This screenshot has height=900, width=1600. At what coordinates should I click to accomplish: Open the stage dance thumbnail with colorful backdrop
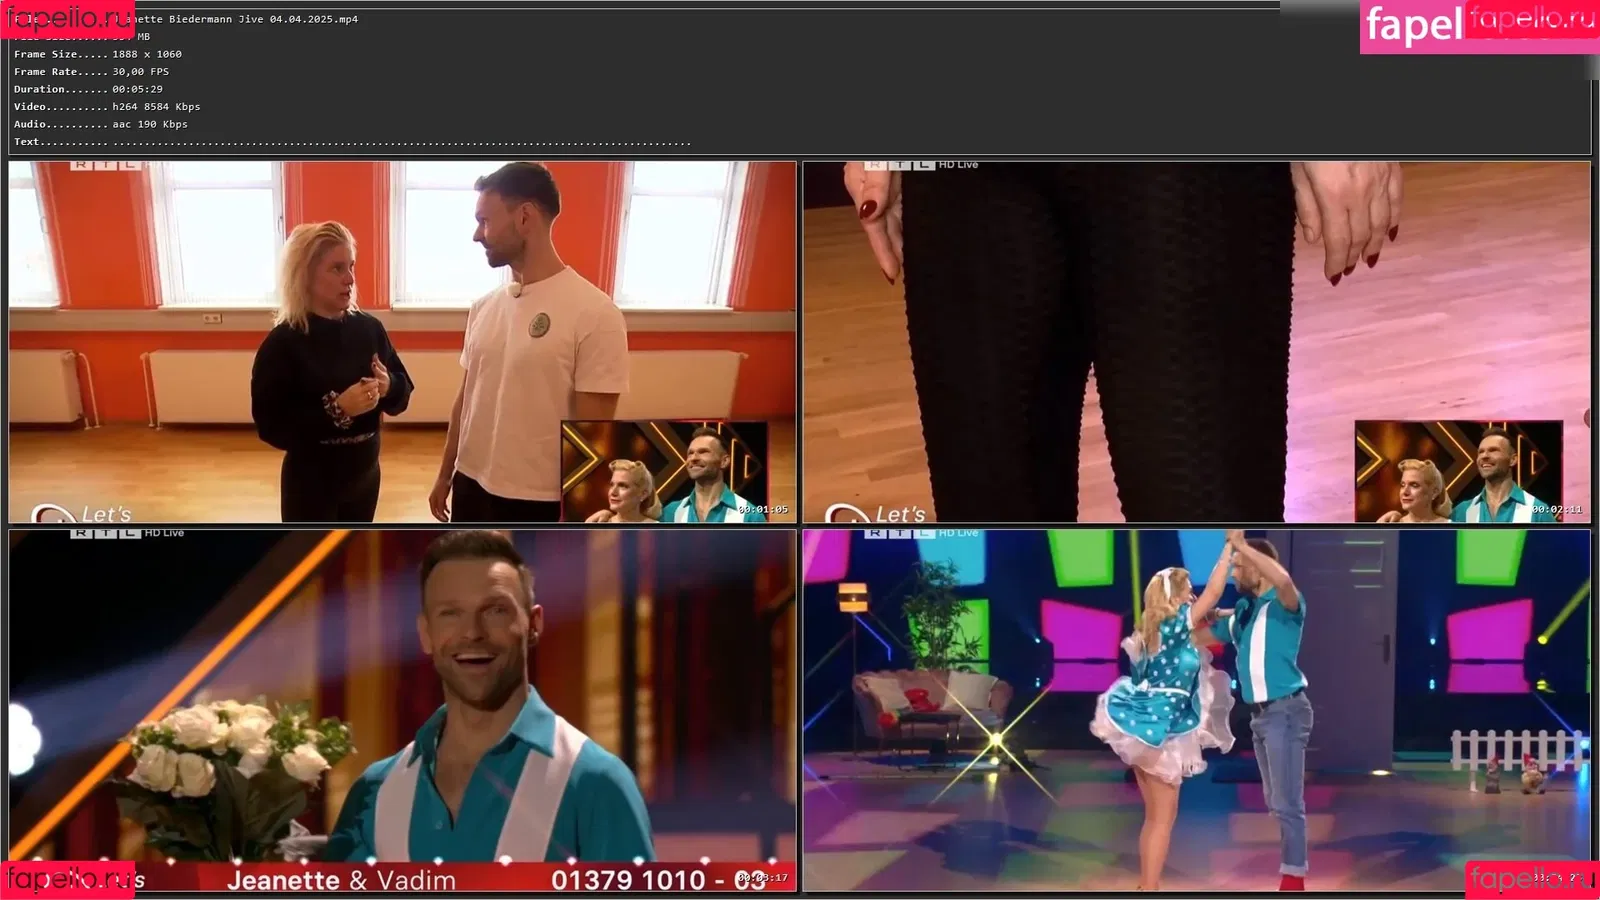[1196, 710]
